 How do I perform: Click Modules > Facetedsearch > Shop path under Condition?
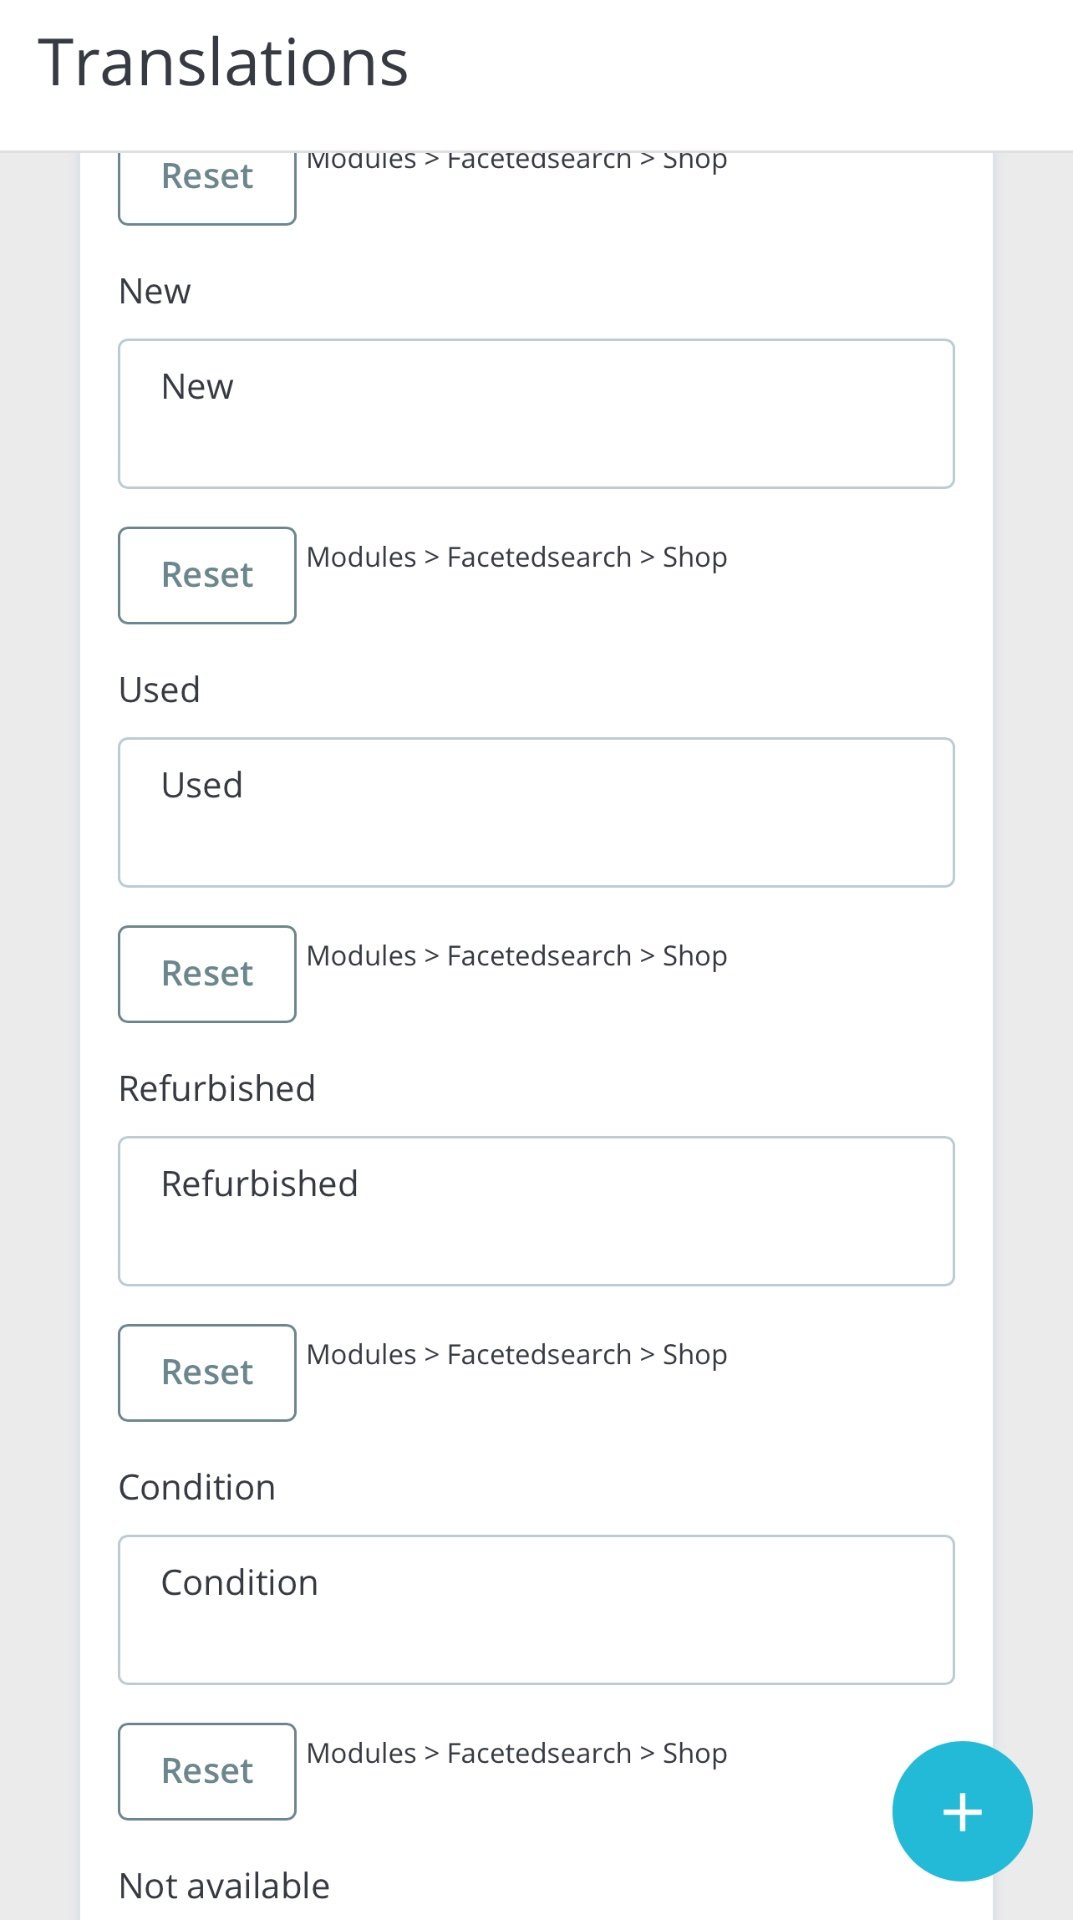coord(516,1753)
